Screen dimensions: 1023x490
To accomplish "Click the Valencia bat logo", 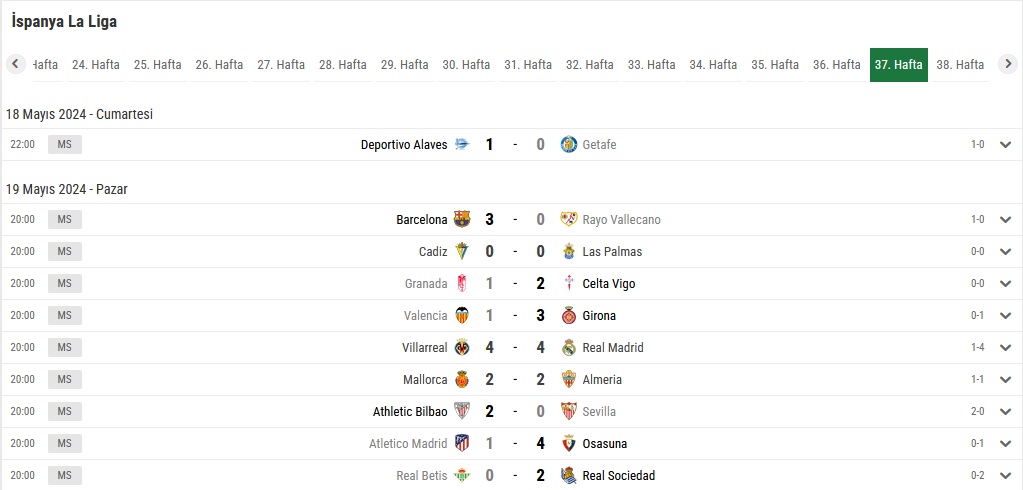I will click(x=462, y=316).
